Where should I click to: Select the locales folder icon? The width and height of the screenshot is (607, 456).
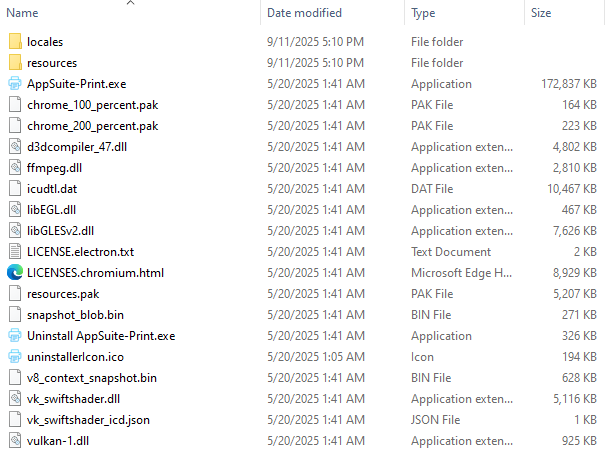point(15,42)
